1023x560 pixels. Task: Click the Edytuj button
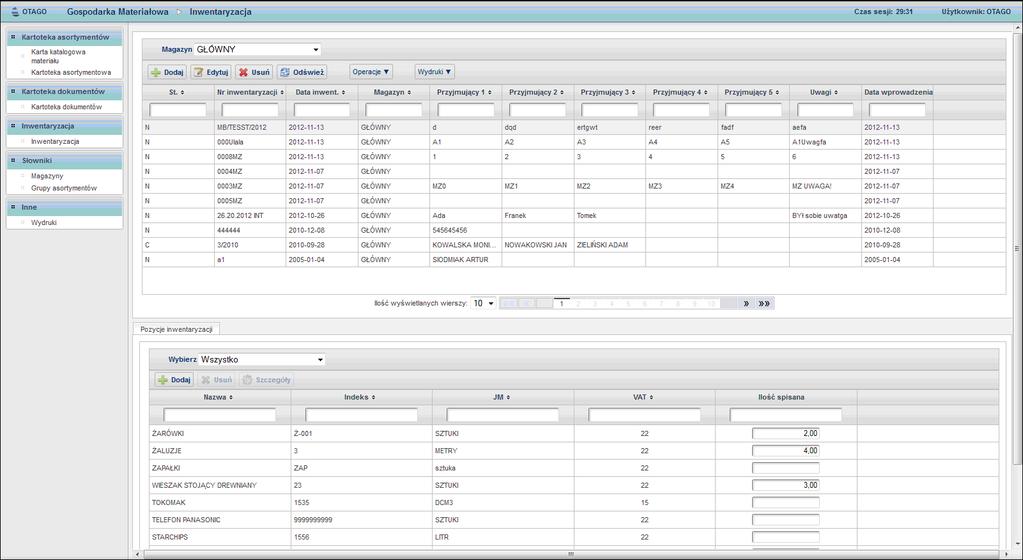coord(211,72)
